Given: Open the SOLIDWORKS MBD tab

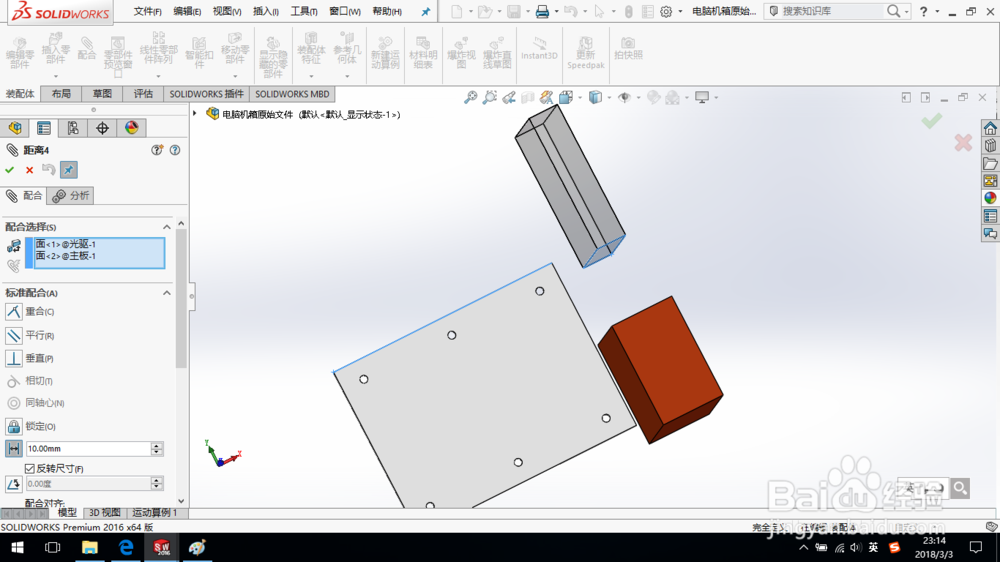Looking at the screenshot, I should [292, 94].
